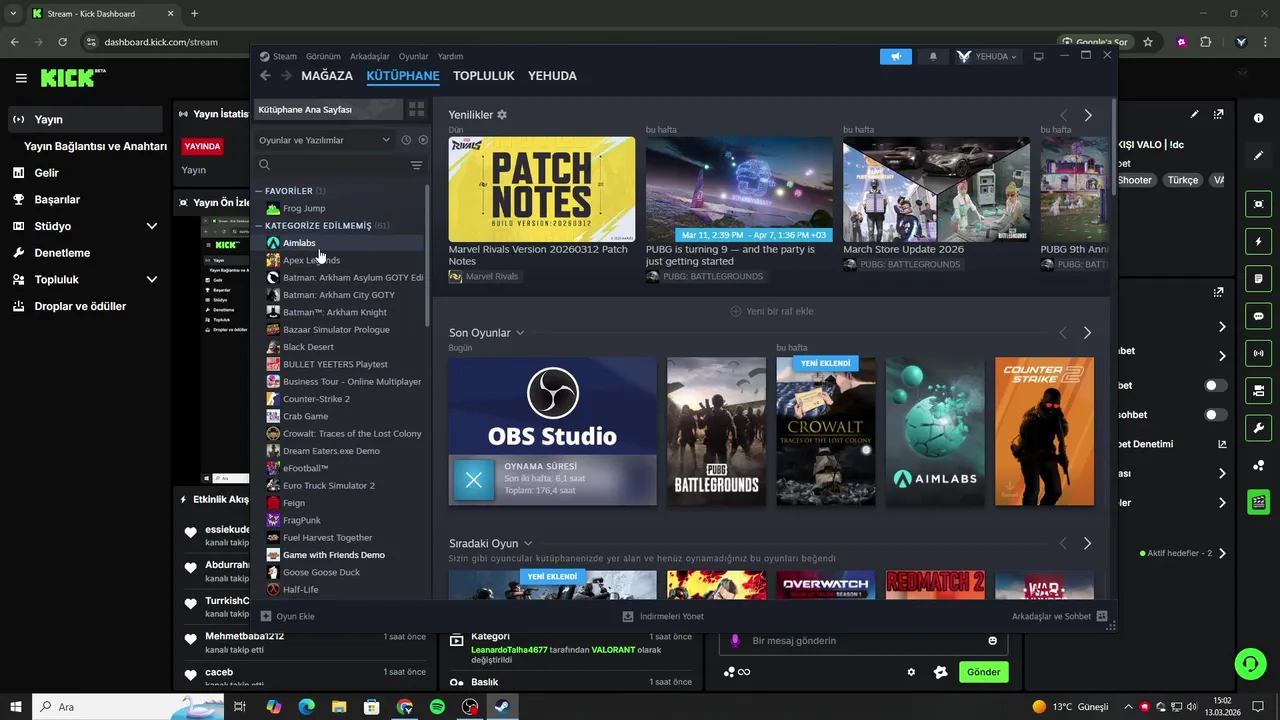Collapse KATEGORİZE EDİLMEMİŞ category
Image resolution: width=1280 pixels, height=720 pixels.
tap(258, 226)
